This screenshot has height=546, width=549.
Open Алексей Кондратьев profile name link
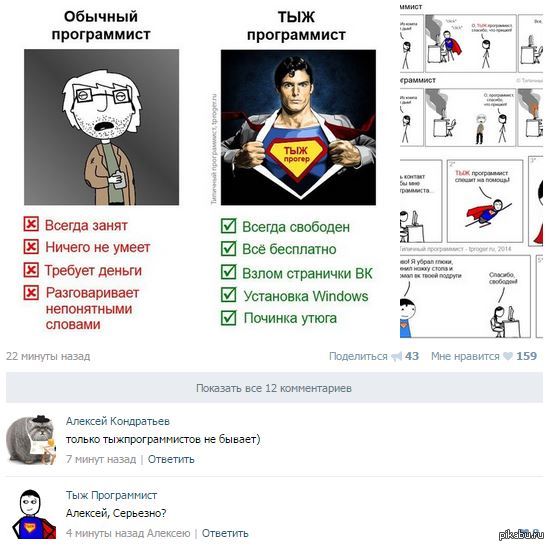coord(118,421)
